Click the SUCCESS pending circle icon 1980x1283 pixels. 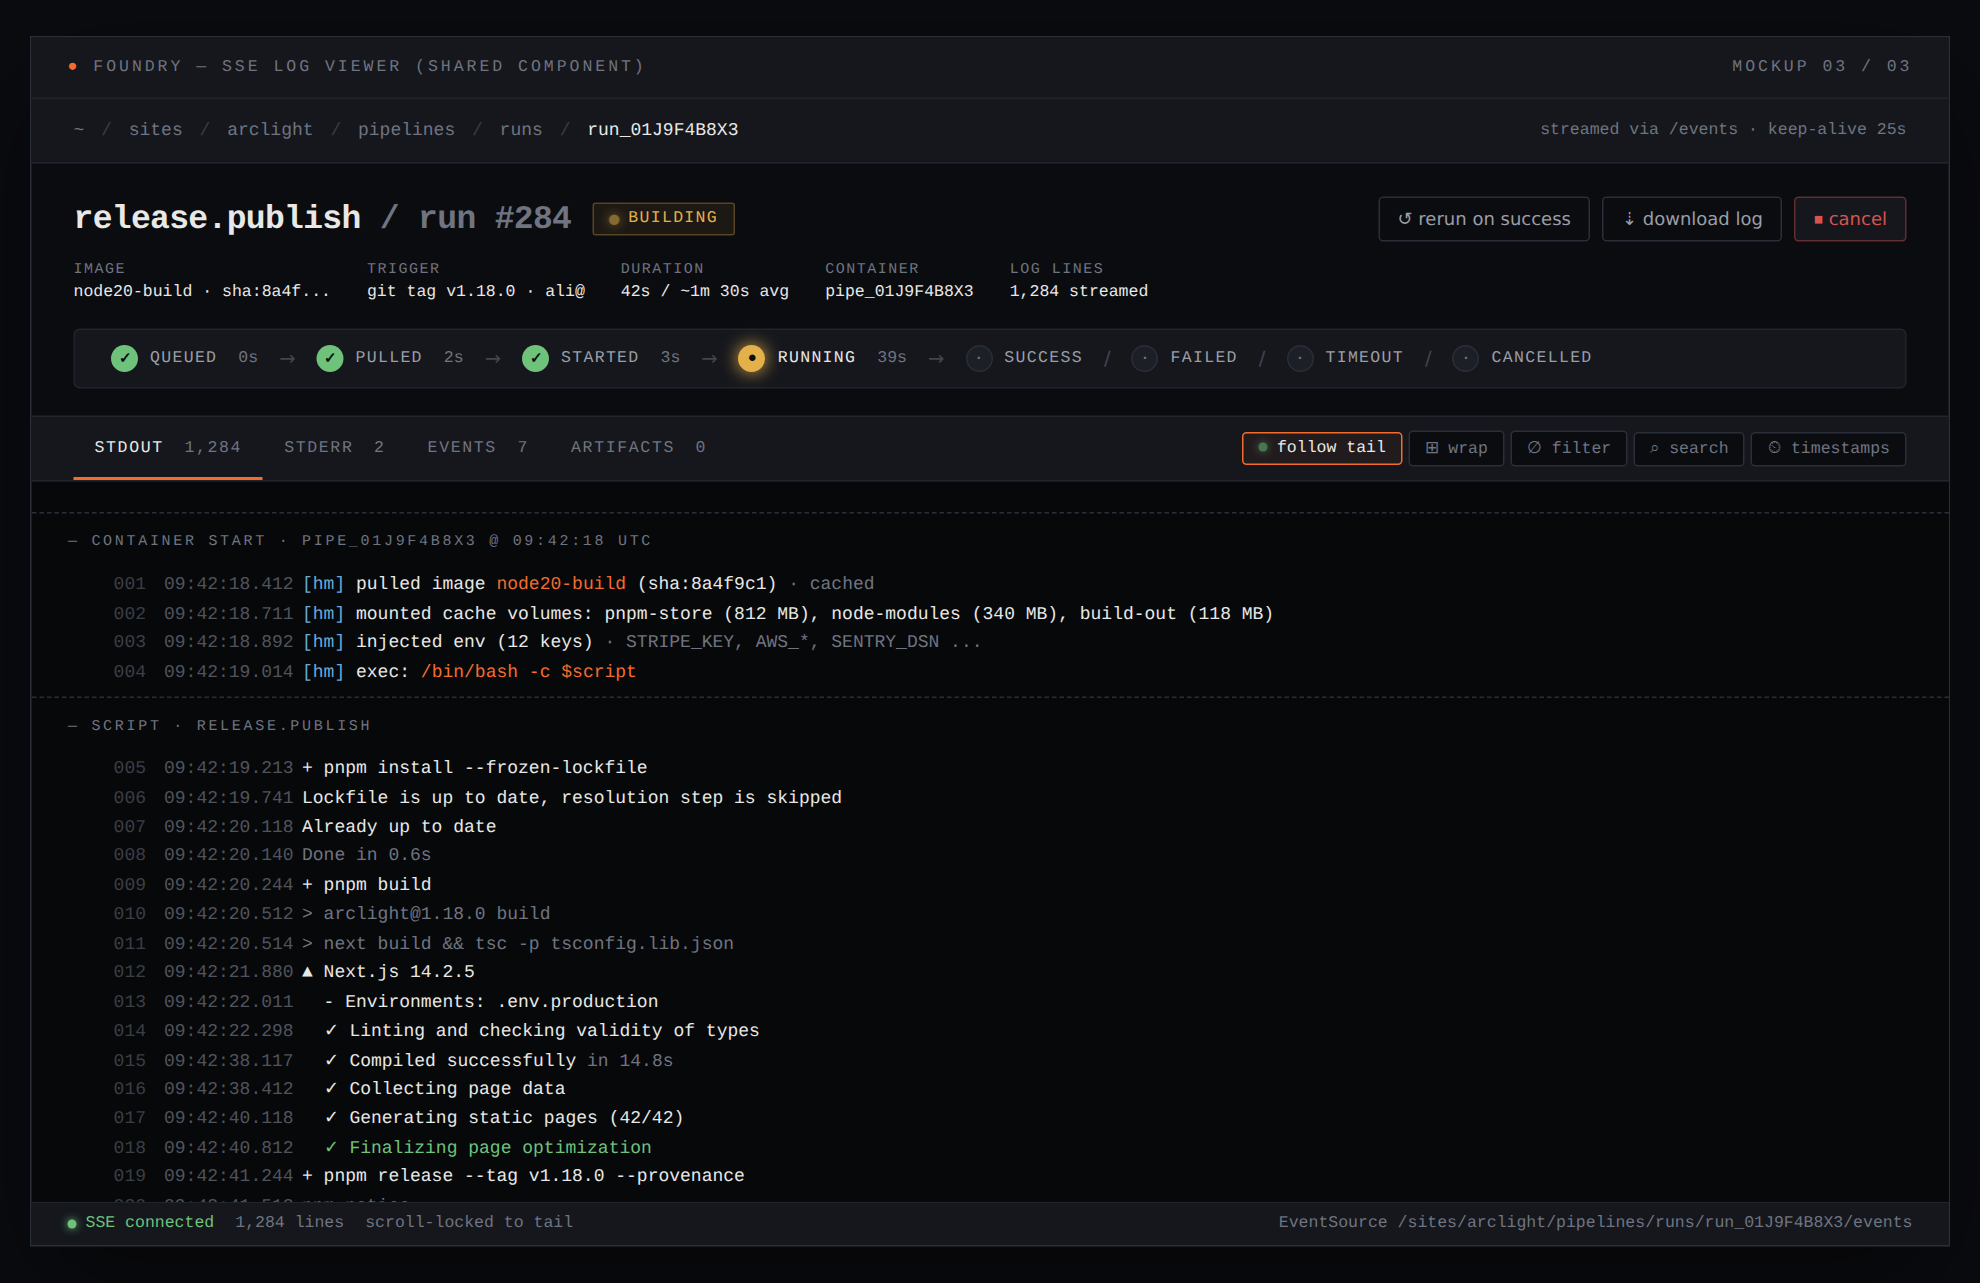[979, 358]
